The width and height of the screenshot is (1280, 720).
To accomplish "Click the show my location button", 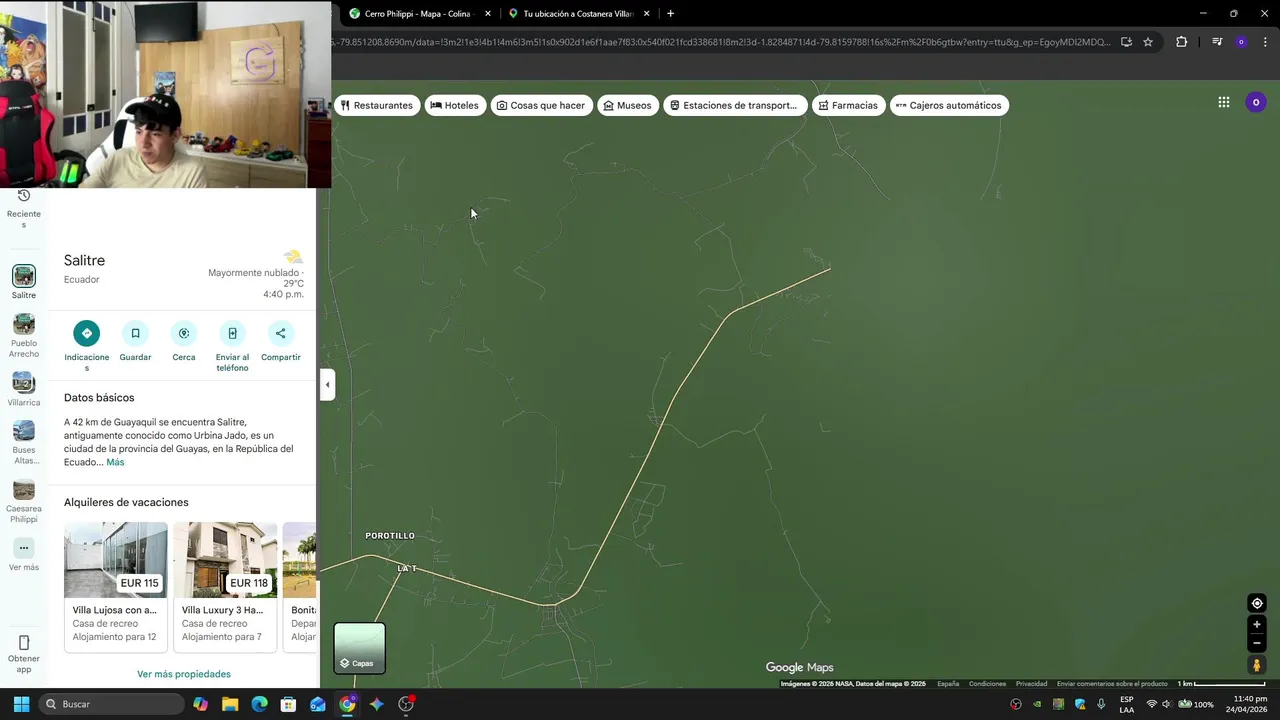I will pyautogui.click(x=1257, y=603).
